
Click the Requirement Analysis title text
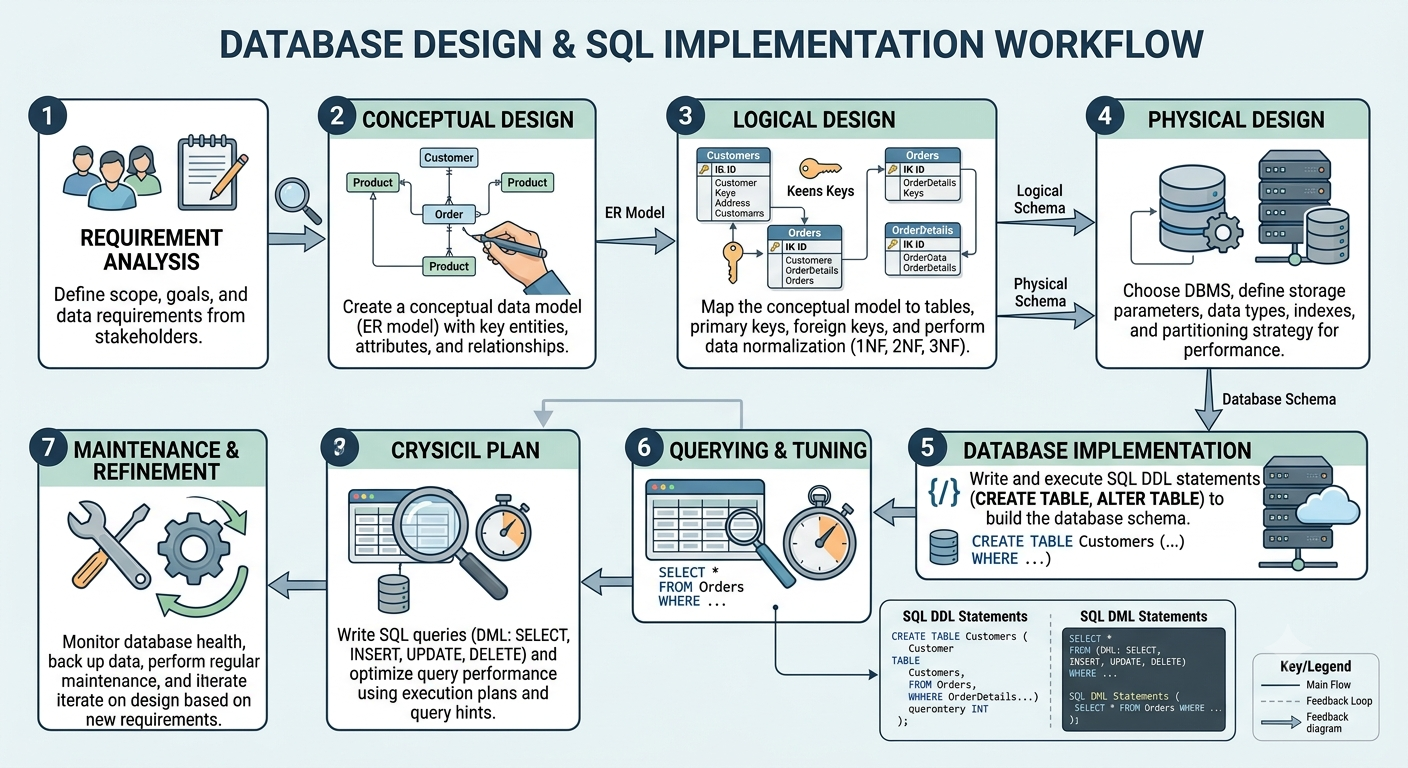[x=150, y=250]
